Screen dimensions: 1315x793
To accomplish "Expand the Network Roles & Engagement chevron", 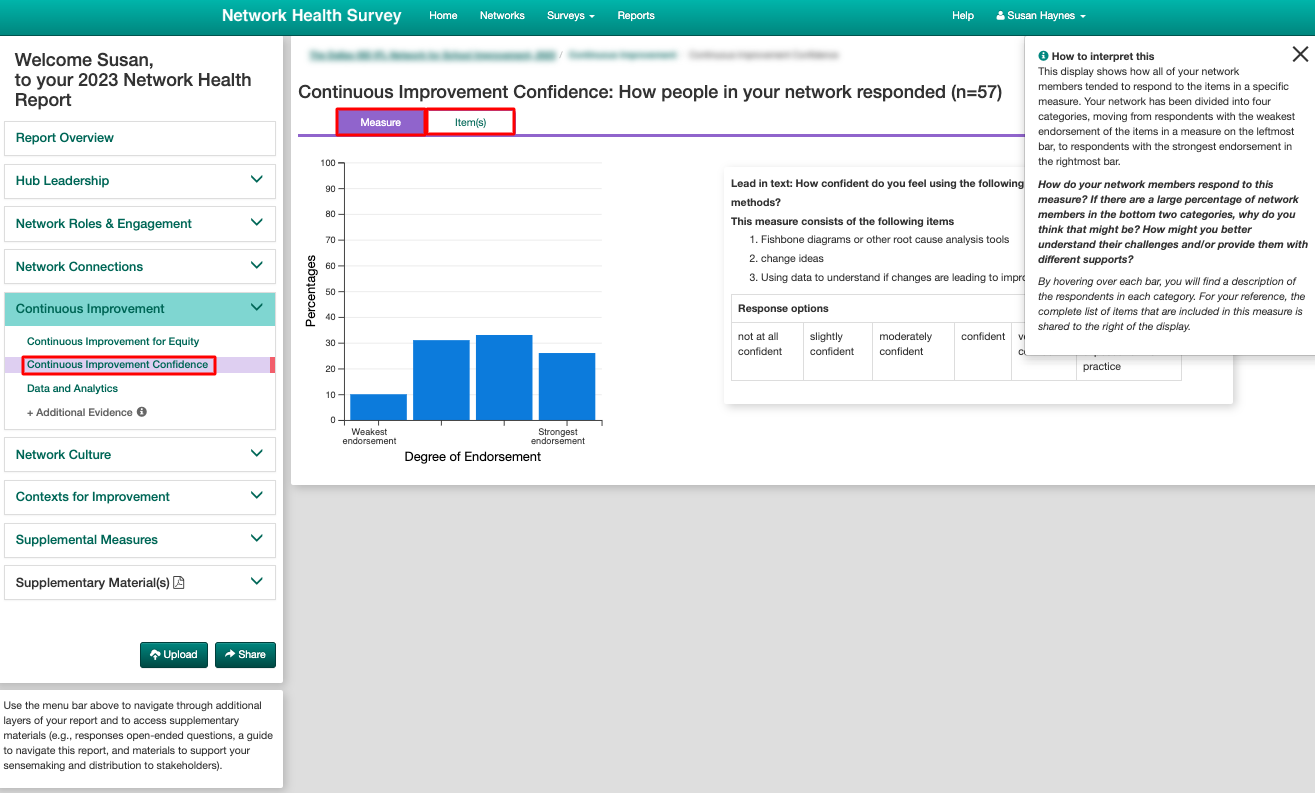I will (257, 223).
